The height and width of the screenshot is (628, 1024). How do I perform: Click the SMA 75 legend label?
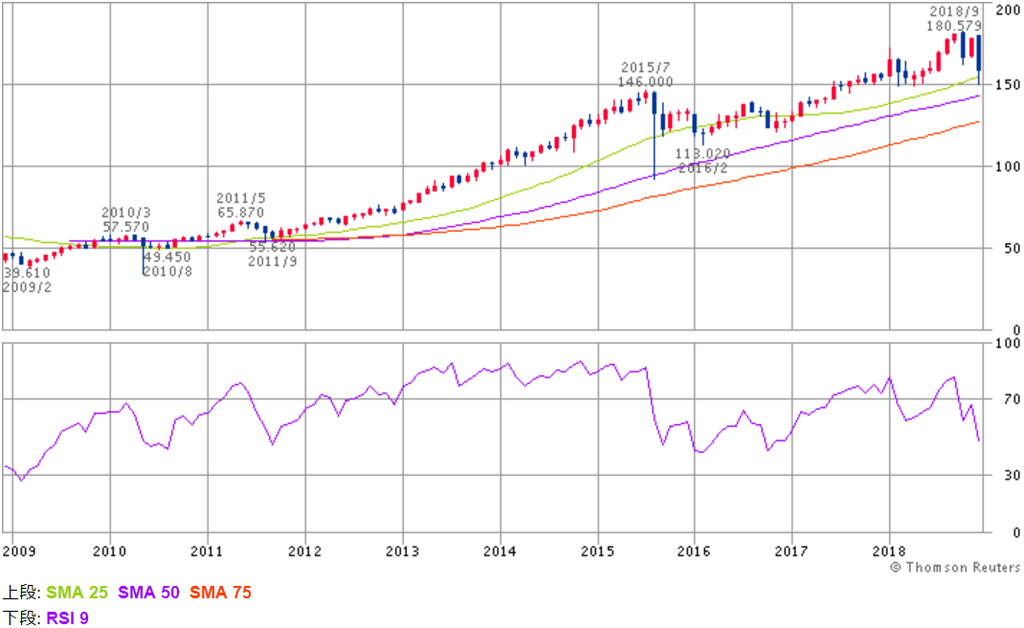(x=220, y=593)
